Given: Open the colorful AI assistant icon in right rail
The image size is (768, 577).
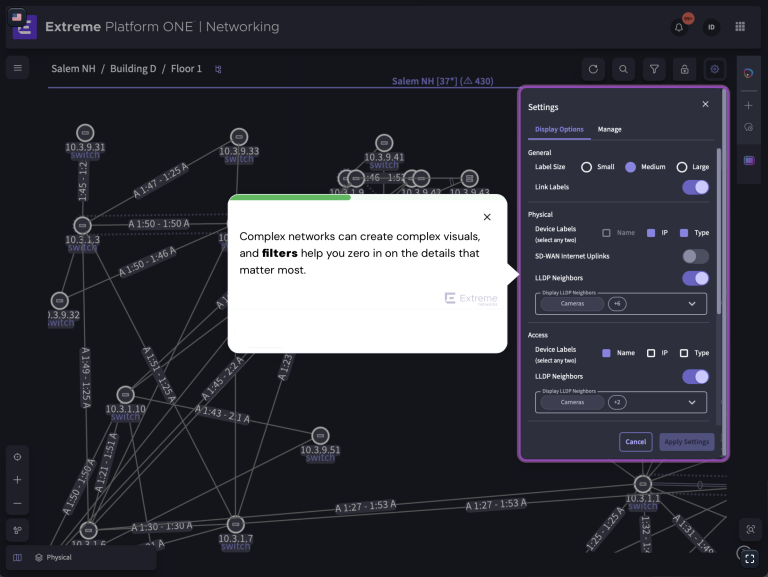Looking at the screenshot, I should [748, 73].
